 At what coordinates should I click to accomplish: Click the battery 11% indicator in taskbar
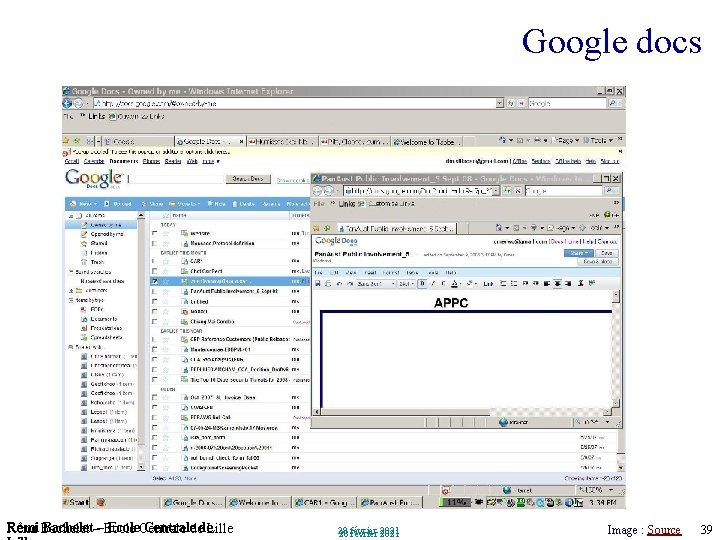(x=455, y=502)
